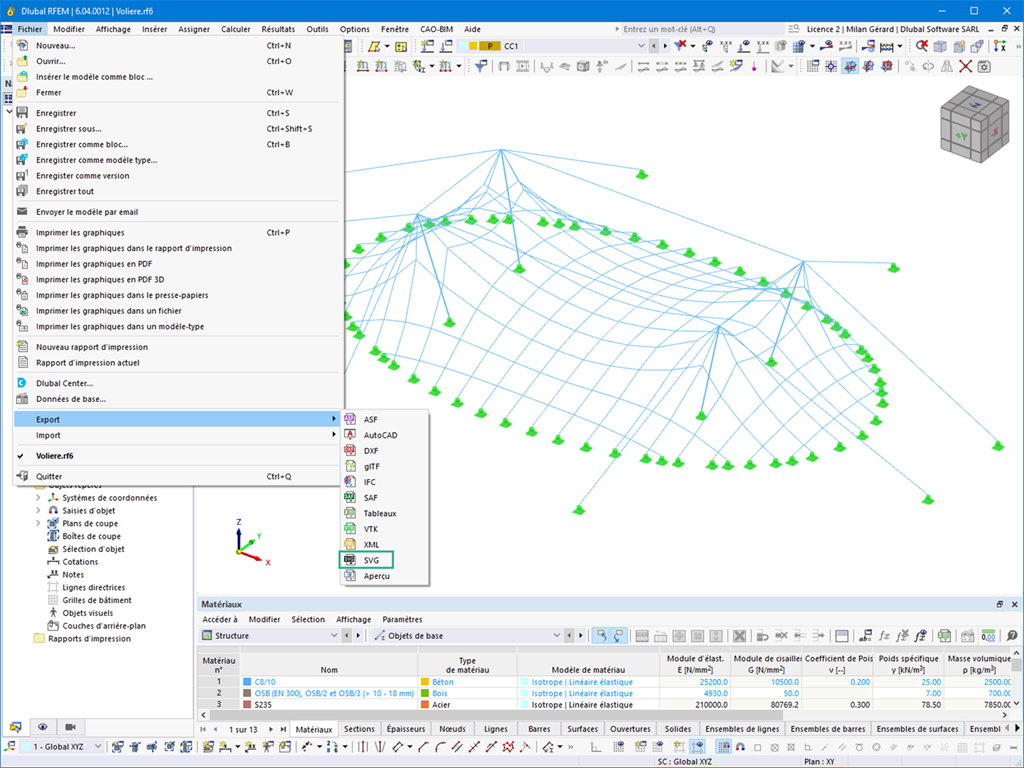1024x768 pixels.
Task: Select the Notes tree item
Action: (73, 575)
